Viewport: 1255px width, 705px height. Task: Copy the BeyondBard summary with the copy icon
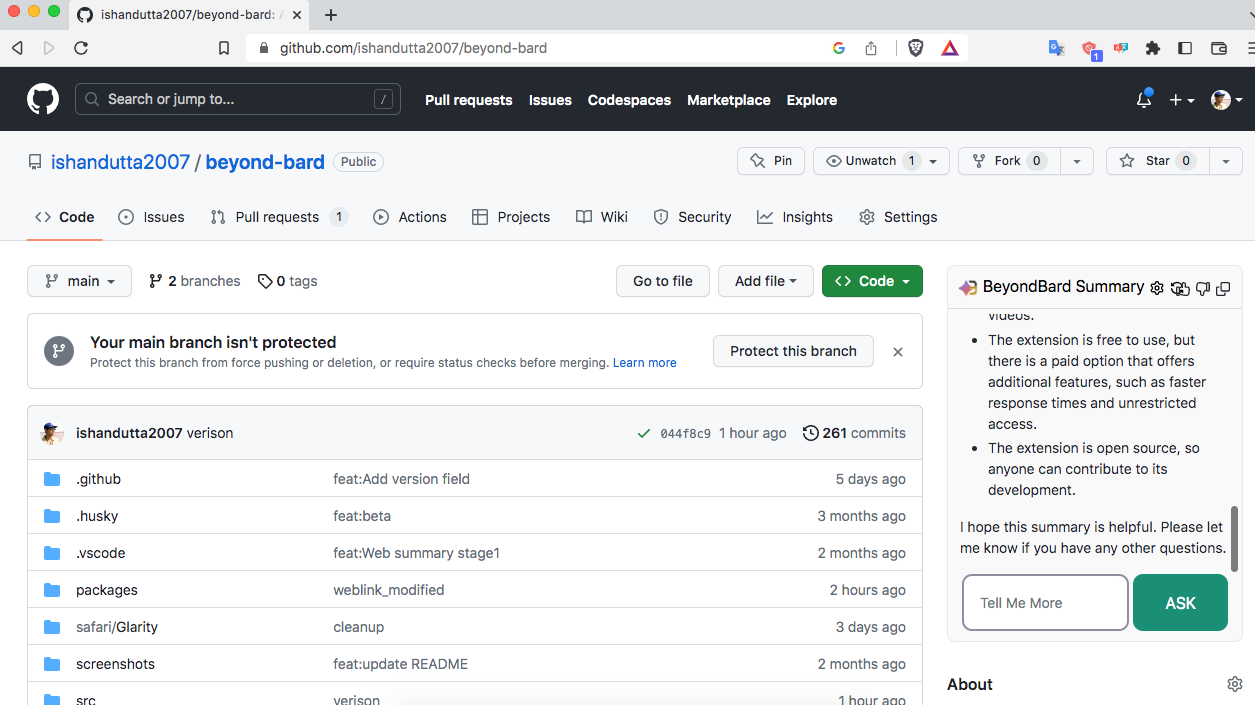pos(1223,288)
